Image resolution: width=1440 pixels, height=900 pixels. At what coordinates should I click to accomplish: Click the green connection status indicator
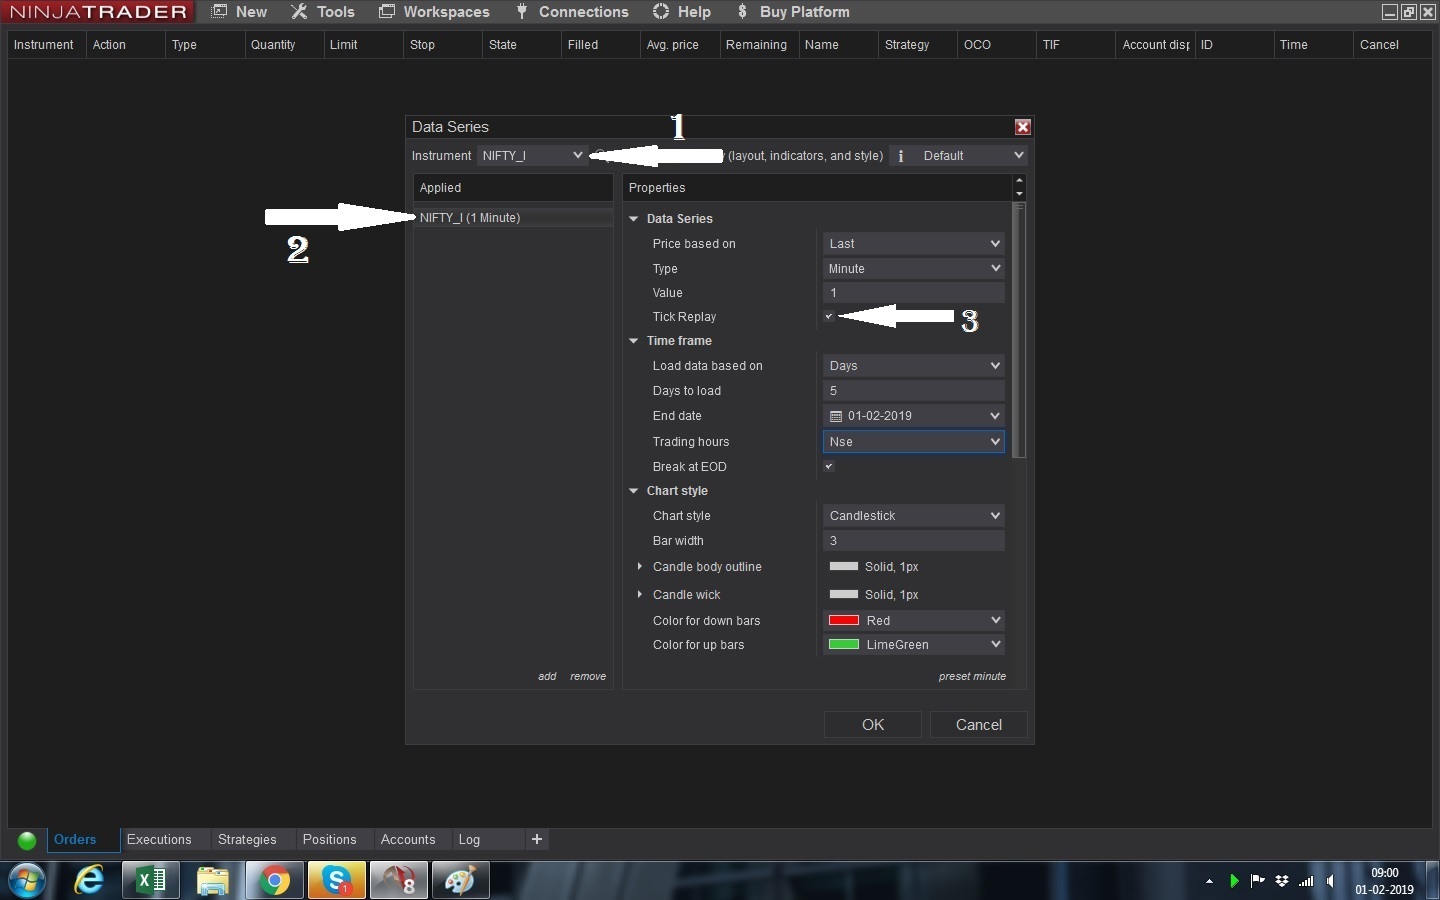(27, 840)
